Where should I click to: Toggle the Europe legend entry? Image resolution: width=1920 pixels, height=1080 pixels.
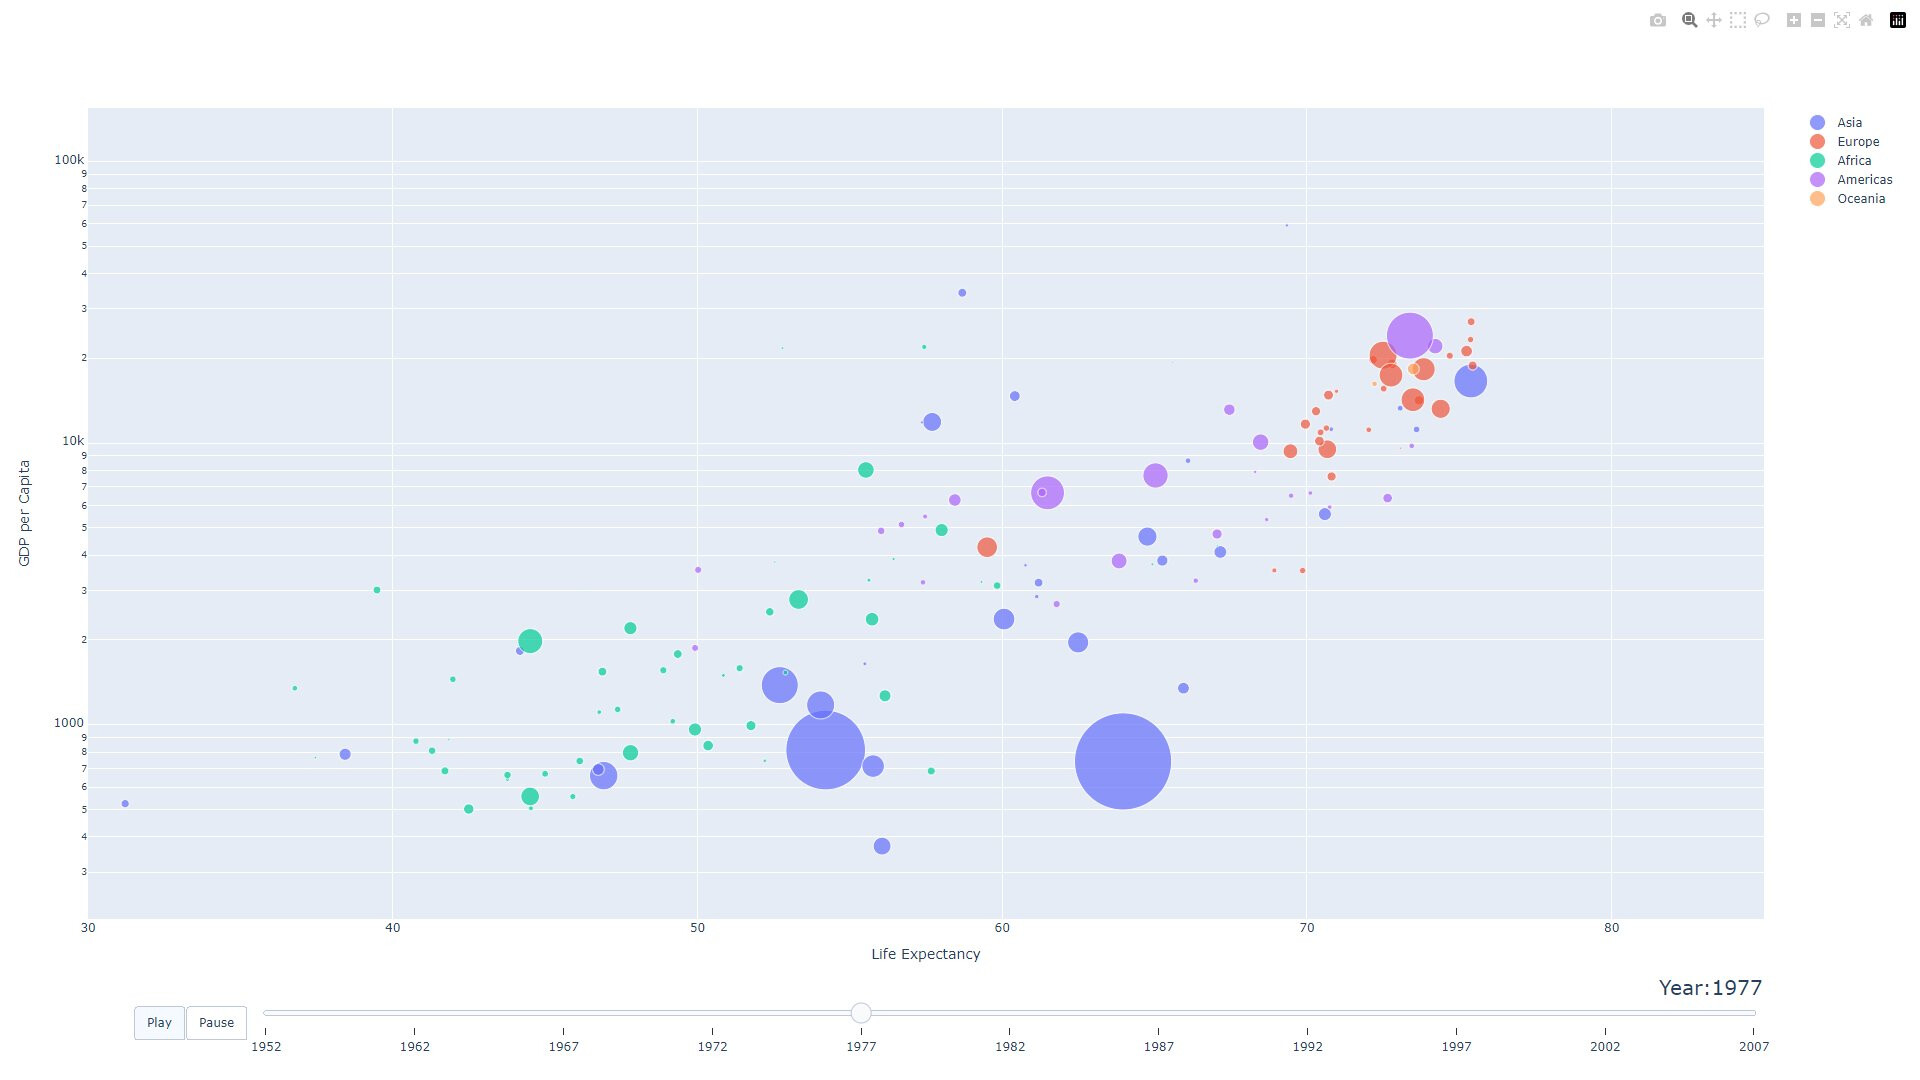(x=1857, y=142)
